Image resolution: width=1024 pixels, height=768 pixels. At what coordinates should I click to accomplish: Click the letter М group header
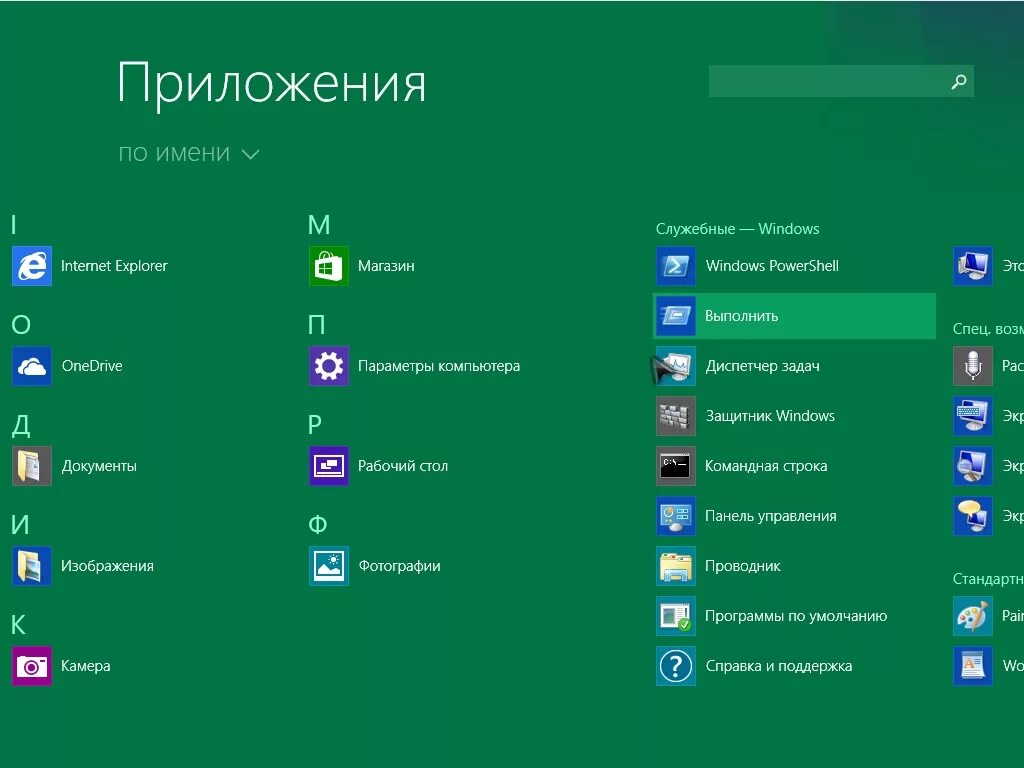click(x=319, y=225)
